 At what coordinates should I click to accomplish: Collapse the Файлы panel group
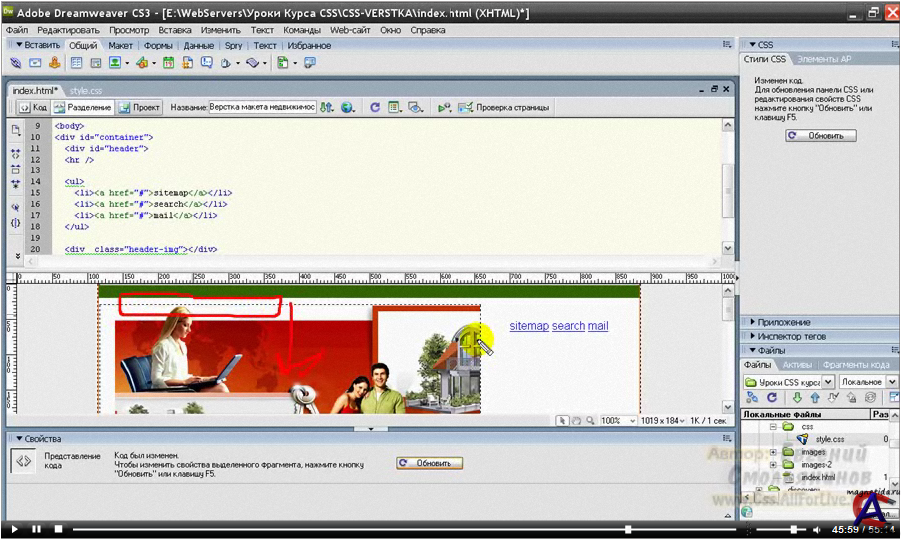click(752, 350)
